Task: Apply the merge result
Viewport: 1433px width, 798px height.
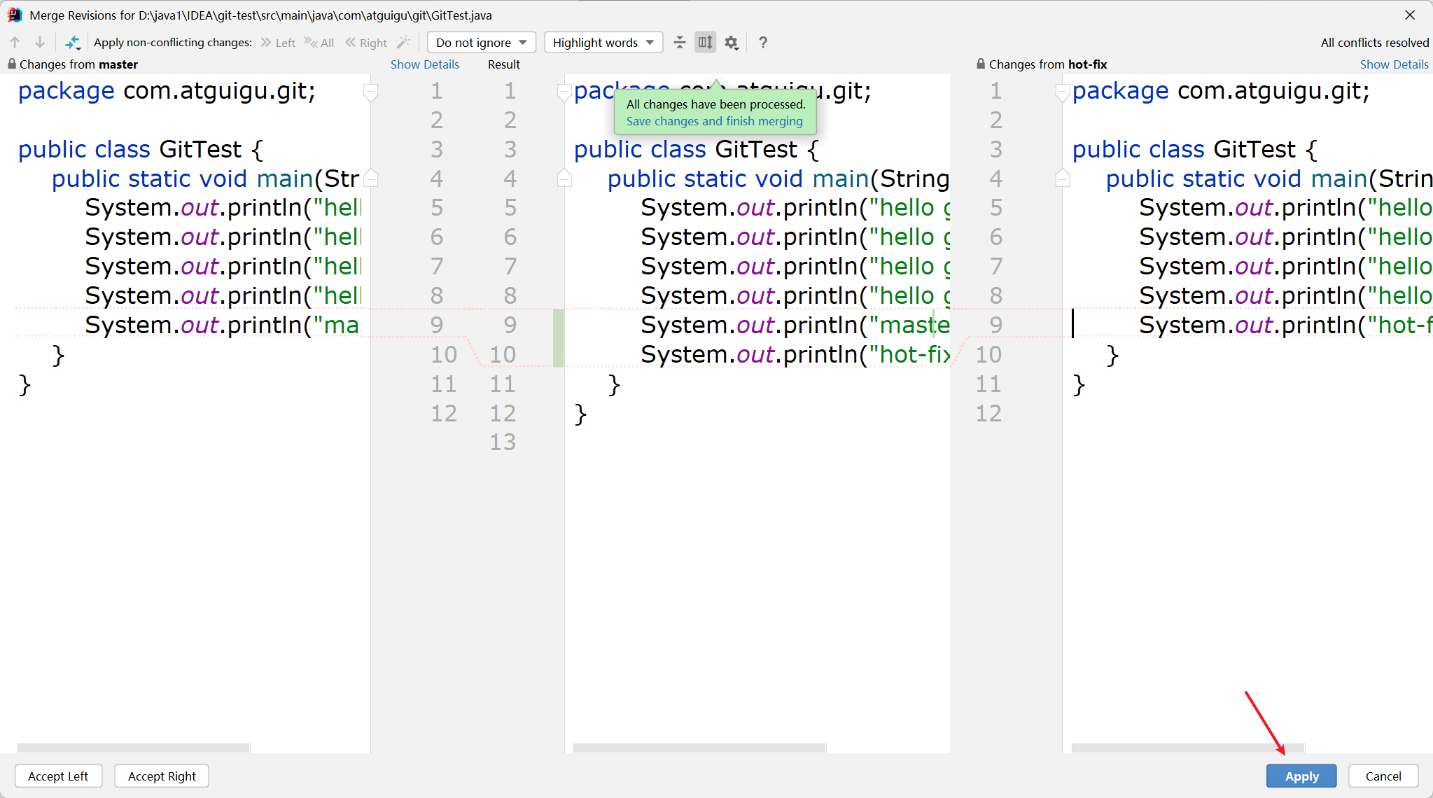Action: (1301, 776)
